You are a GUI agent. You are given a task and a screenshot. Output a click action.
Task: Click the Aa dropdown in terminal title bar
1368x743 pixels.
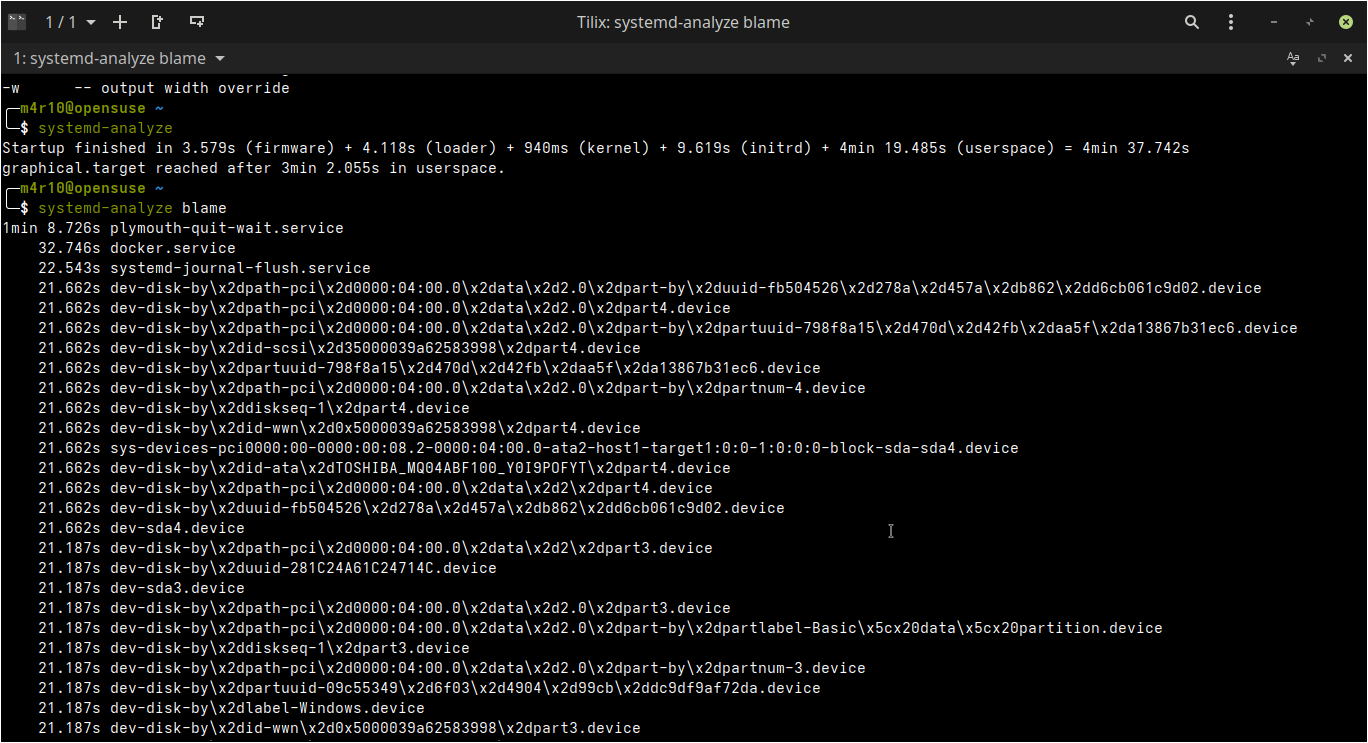tap(1293, 58)
